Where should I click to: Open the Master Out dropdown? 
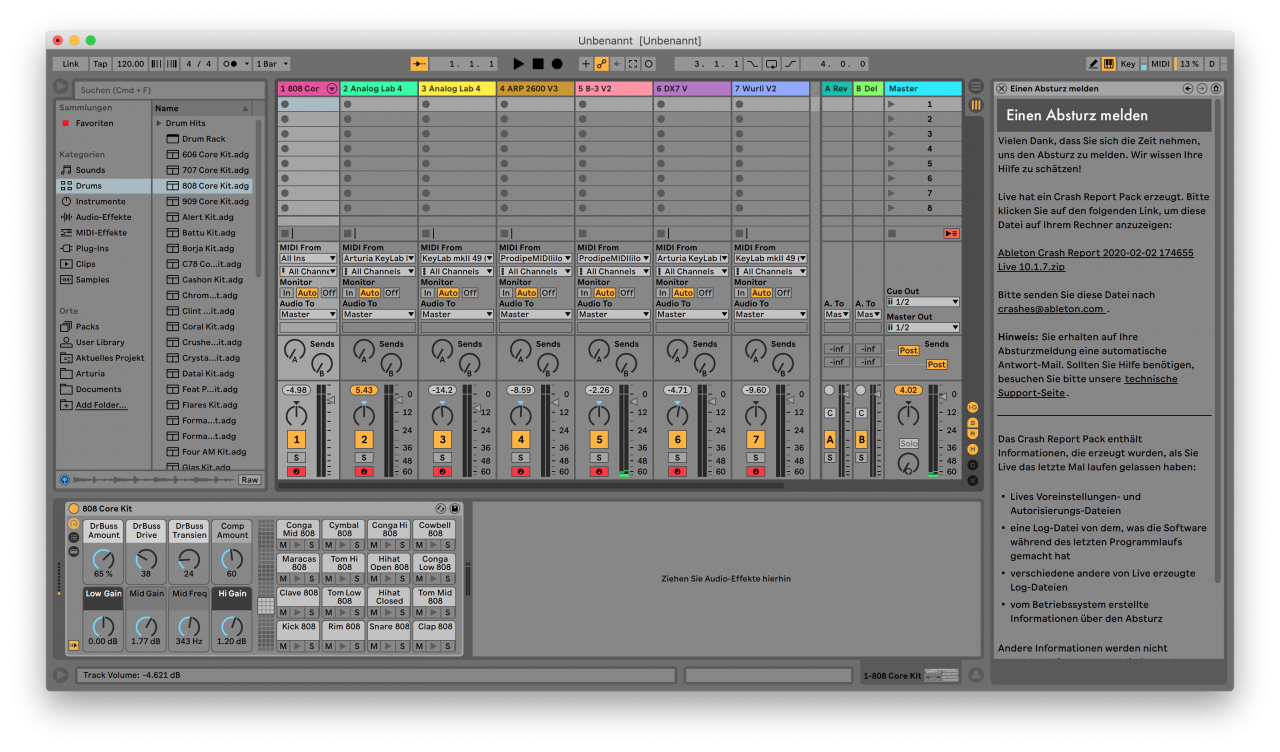[x=923, y=327]
